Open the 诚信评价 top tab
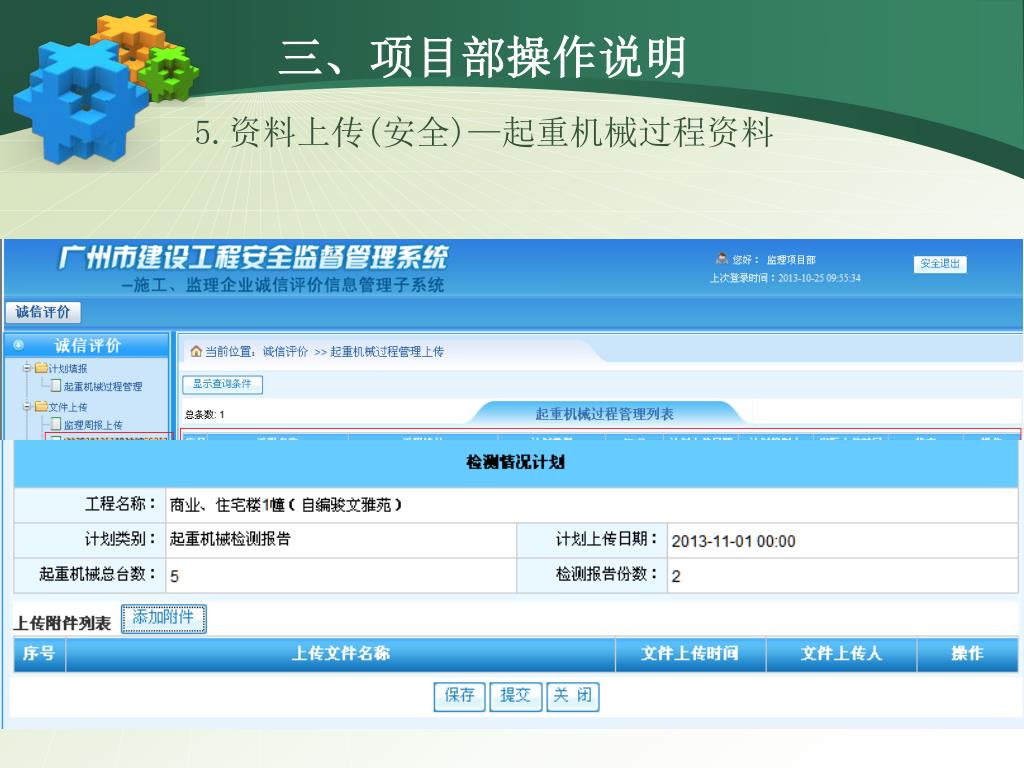 pos(43,312)
